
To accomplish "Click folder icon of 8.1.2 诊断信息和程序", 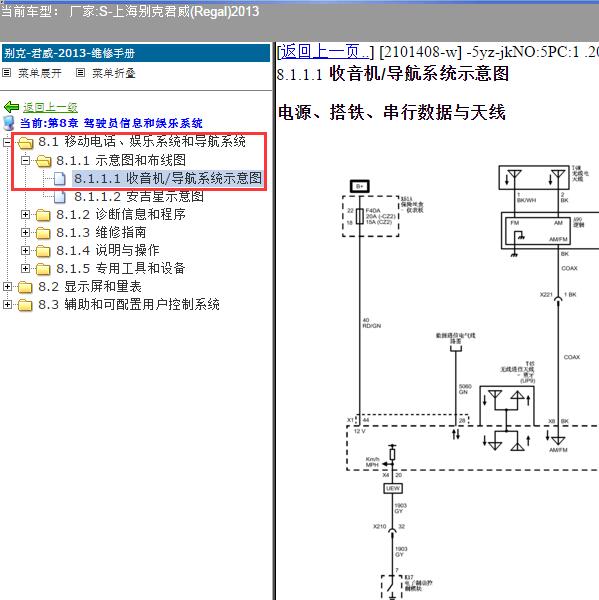I will click(43, 215).
